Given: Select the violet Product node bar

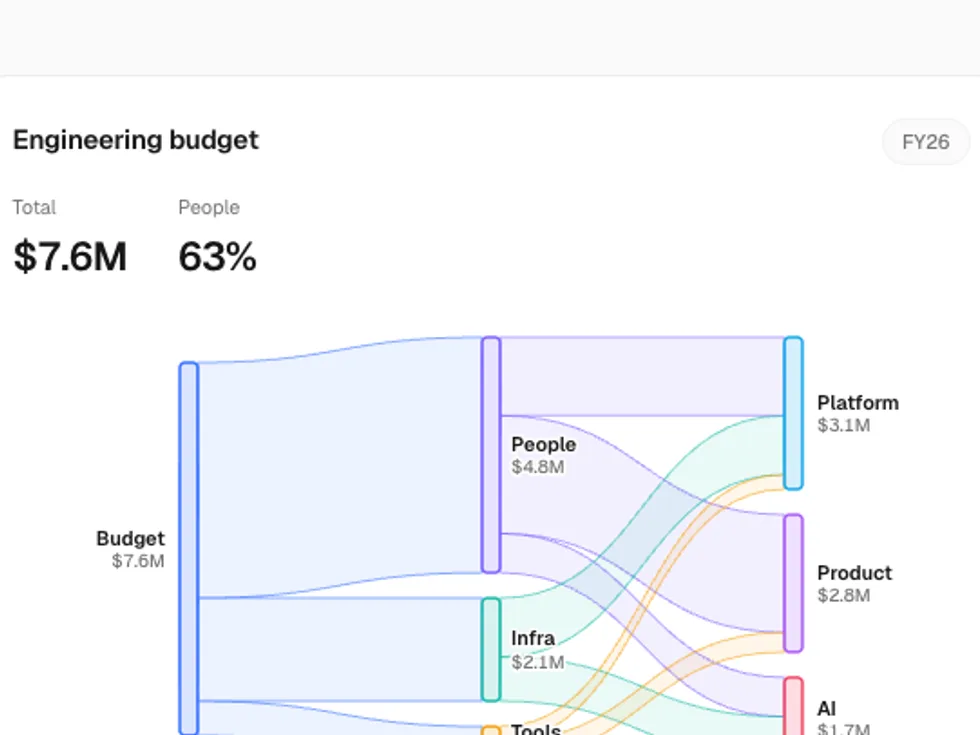Looking at the screenshot, I should coord(793,583).
